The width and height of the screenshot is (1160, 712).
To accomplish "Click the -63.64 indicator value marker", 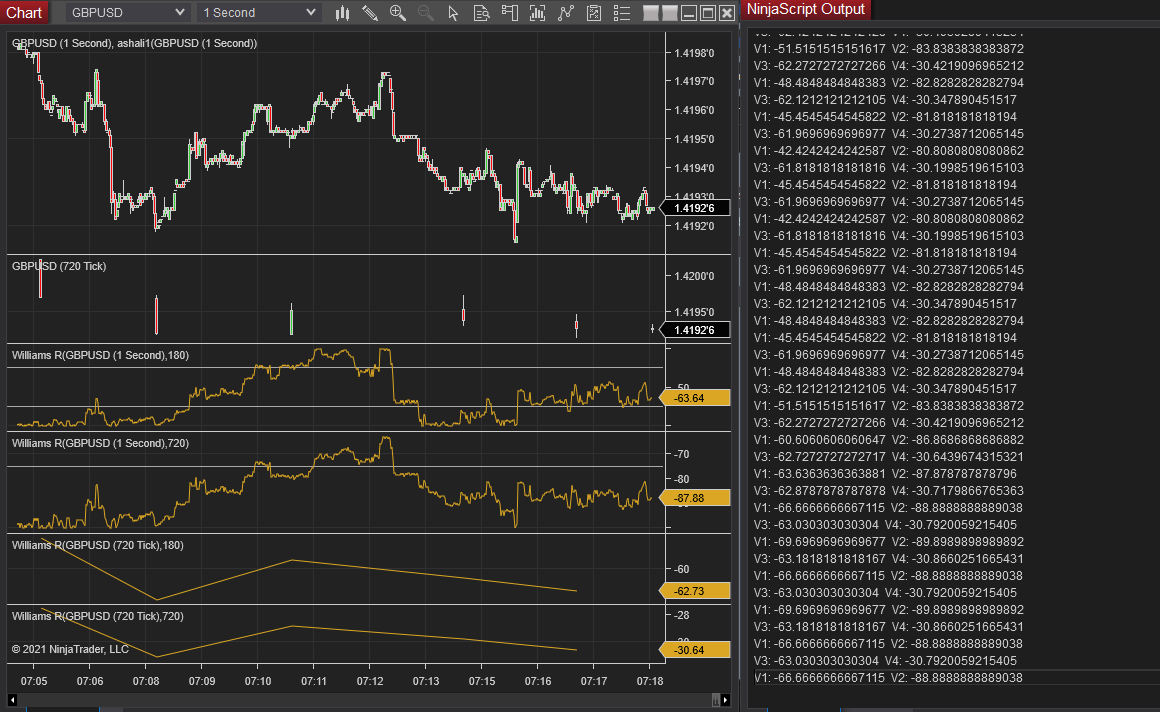I will point(695,398).
